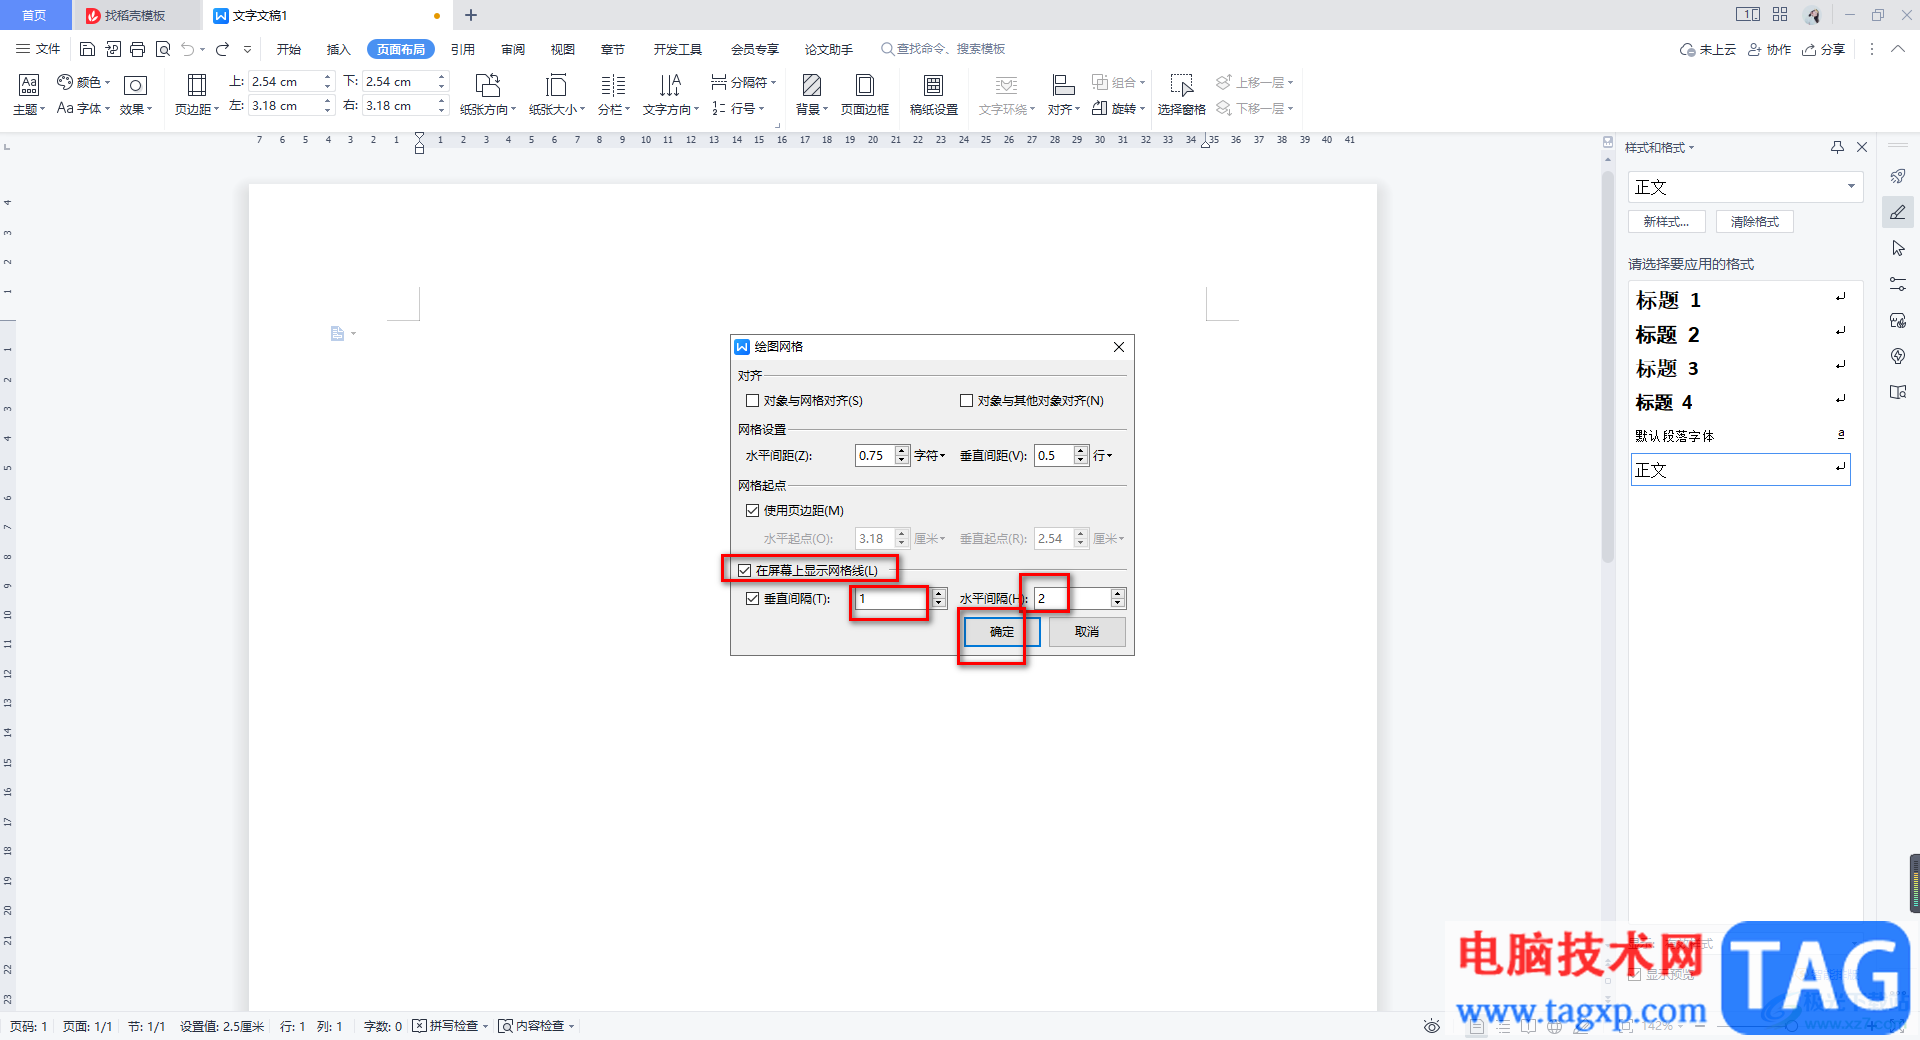Open the 选择窗格 selection pane
This screenshot has height=1040, width=1920.
1181,95
